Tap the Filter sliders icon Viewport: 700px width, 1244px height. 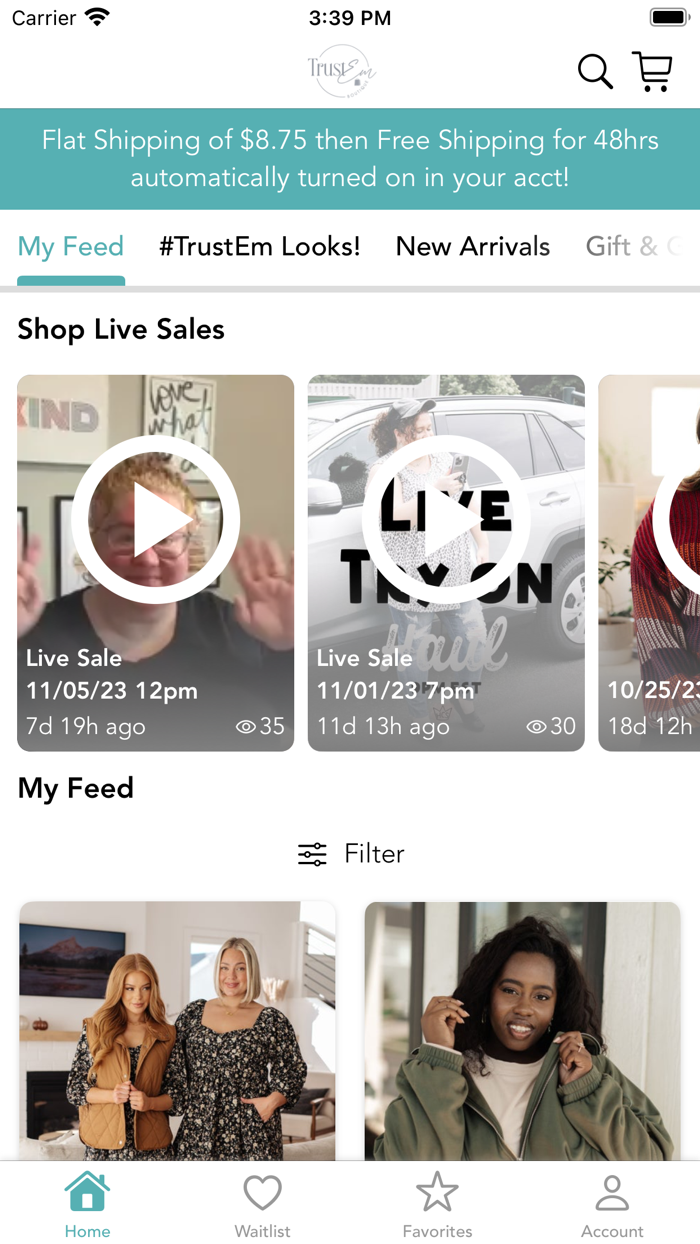(x=312, y=854)
